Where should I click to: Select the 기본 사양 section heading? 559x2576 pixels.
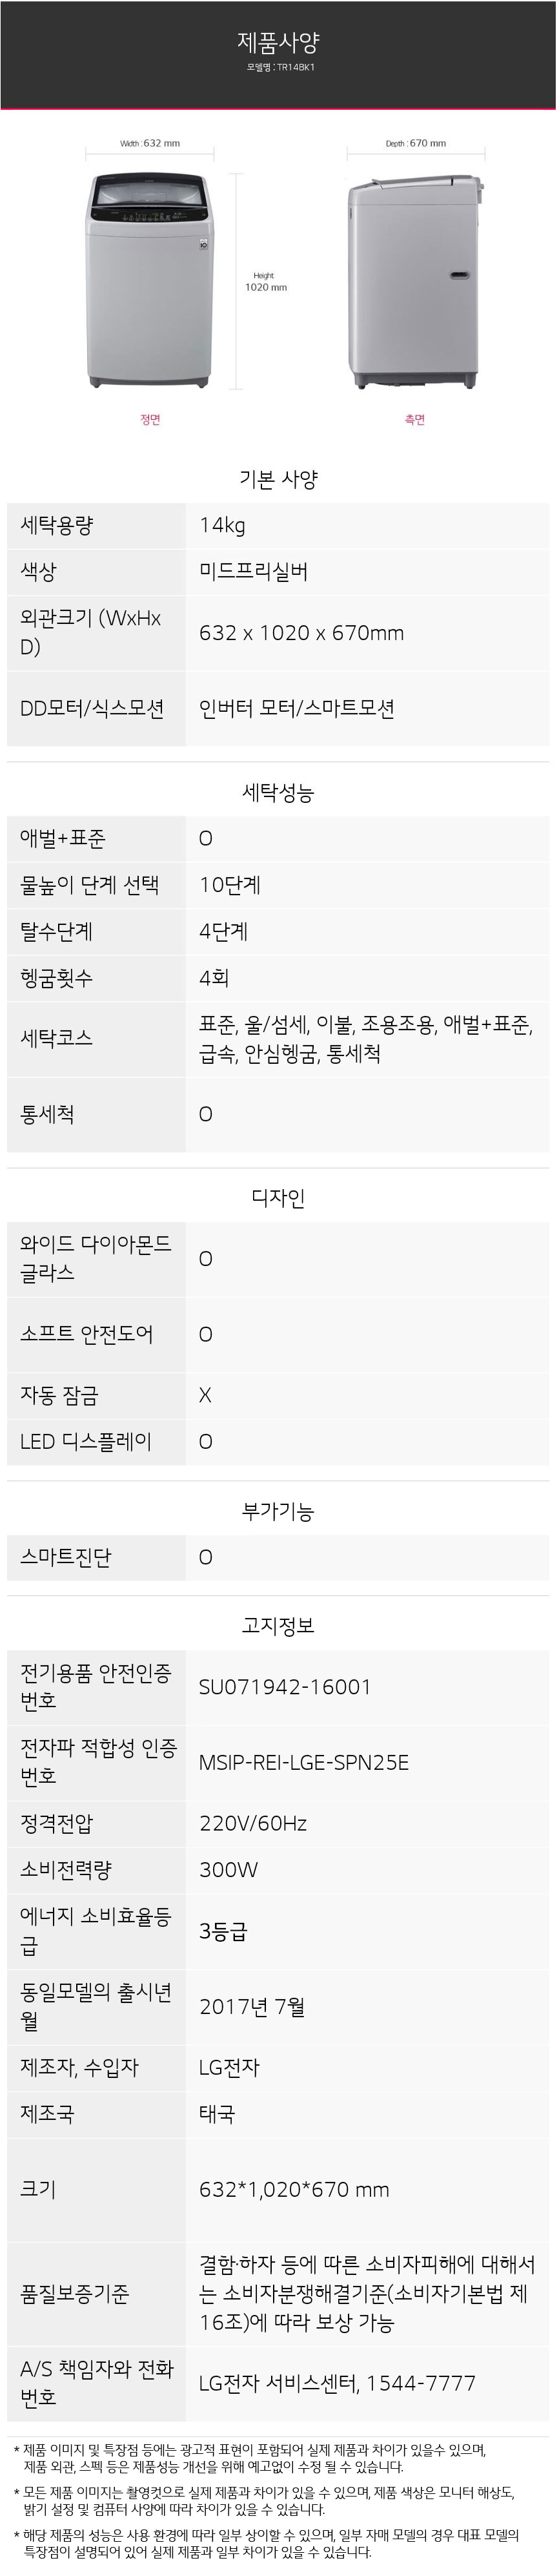(279, 480)
